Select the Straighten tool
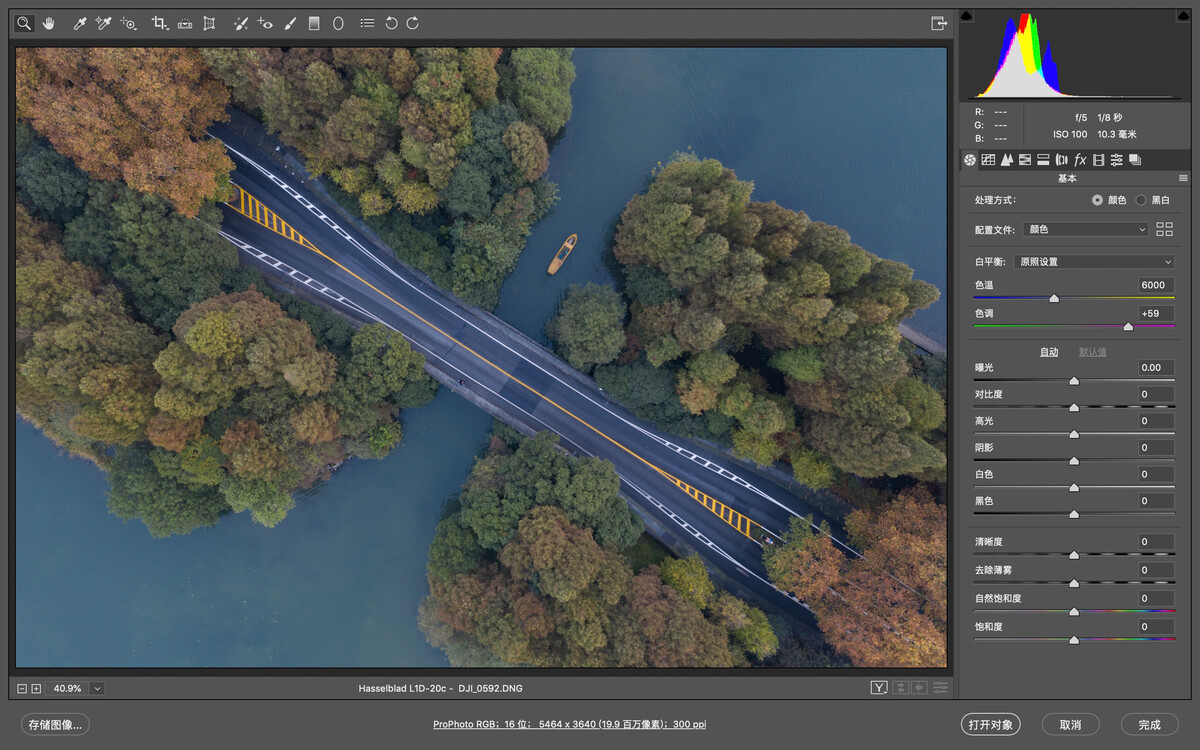The width and height of the screenshot is (1200, 750). click(185, 22)
